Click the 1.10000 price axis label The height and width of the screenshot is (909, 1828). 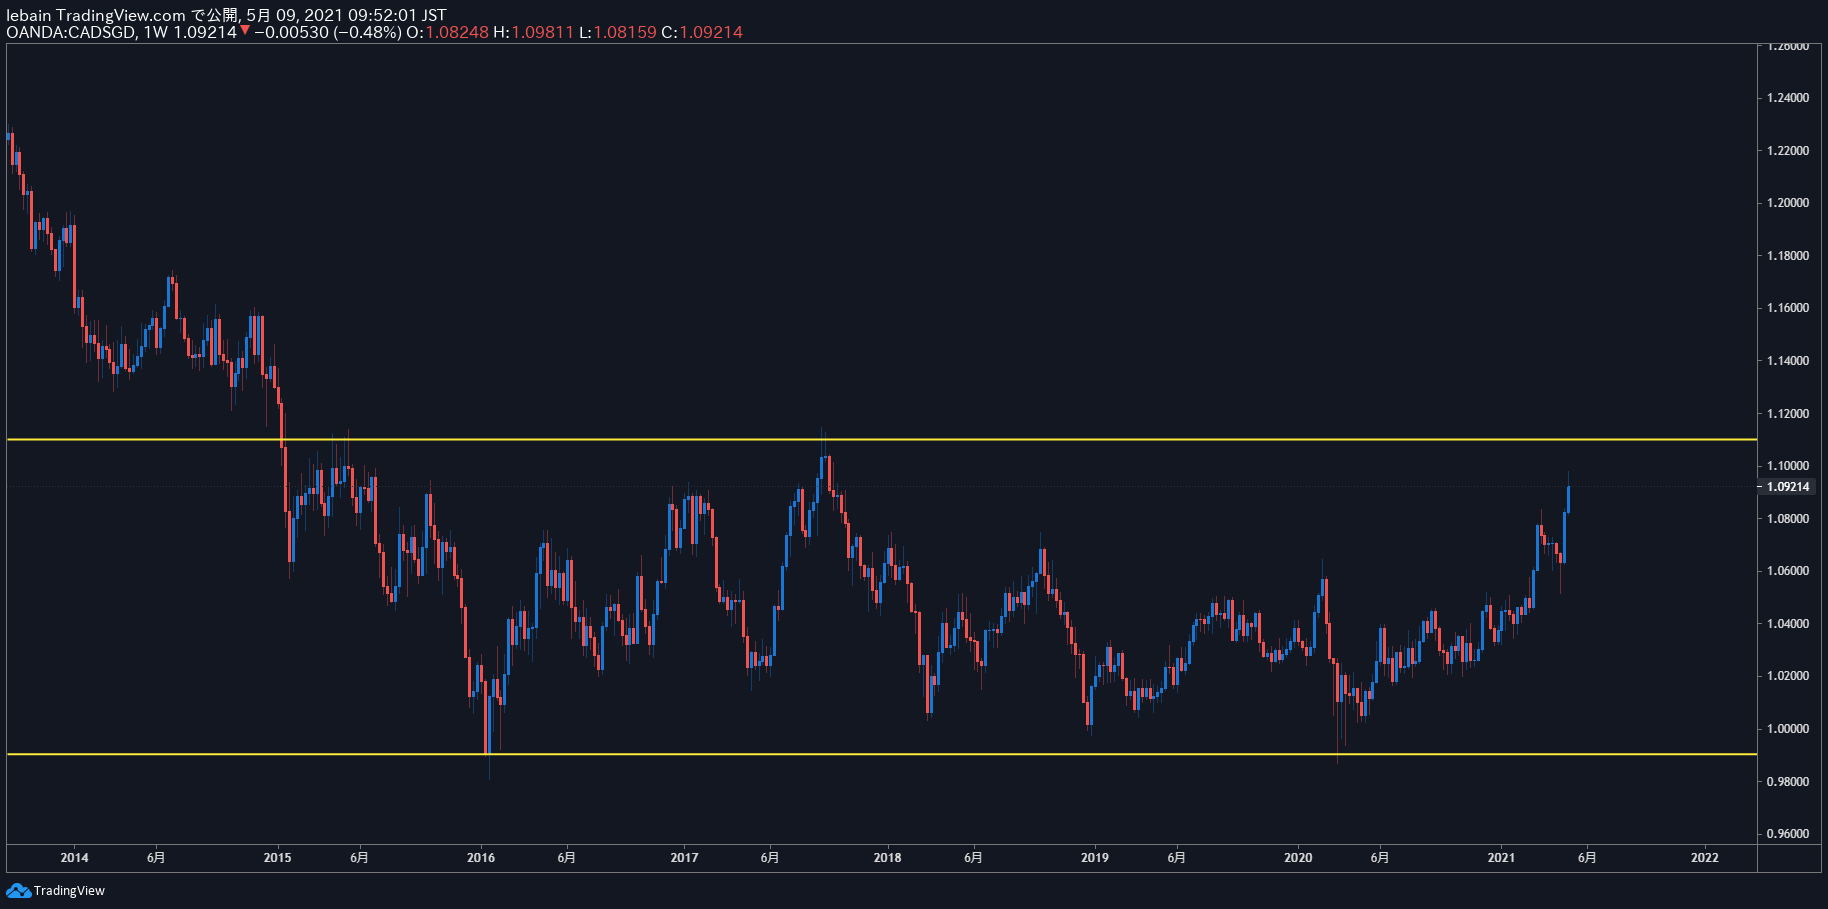click(x=1788, y=466)
